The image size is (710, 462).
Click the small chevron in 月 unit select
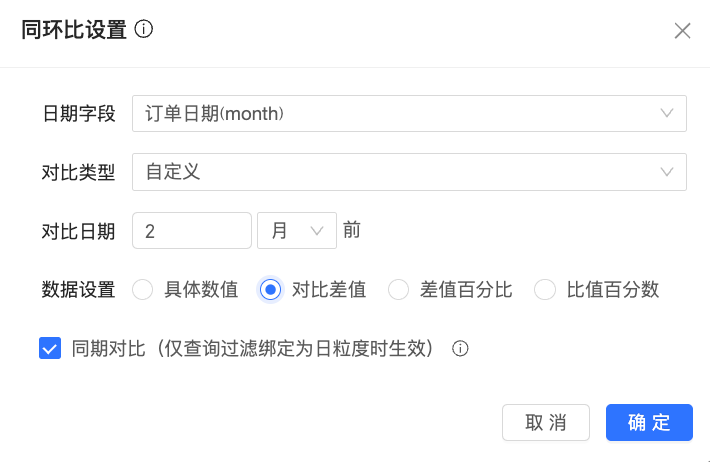click(317, 231)
